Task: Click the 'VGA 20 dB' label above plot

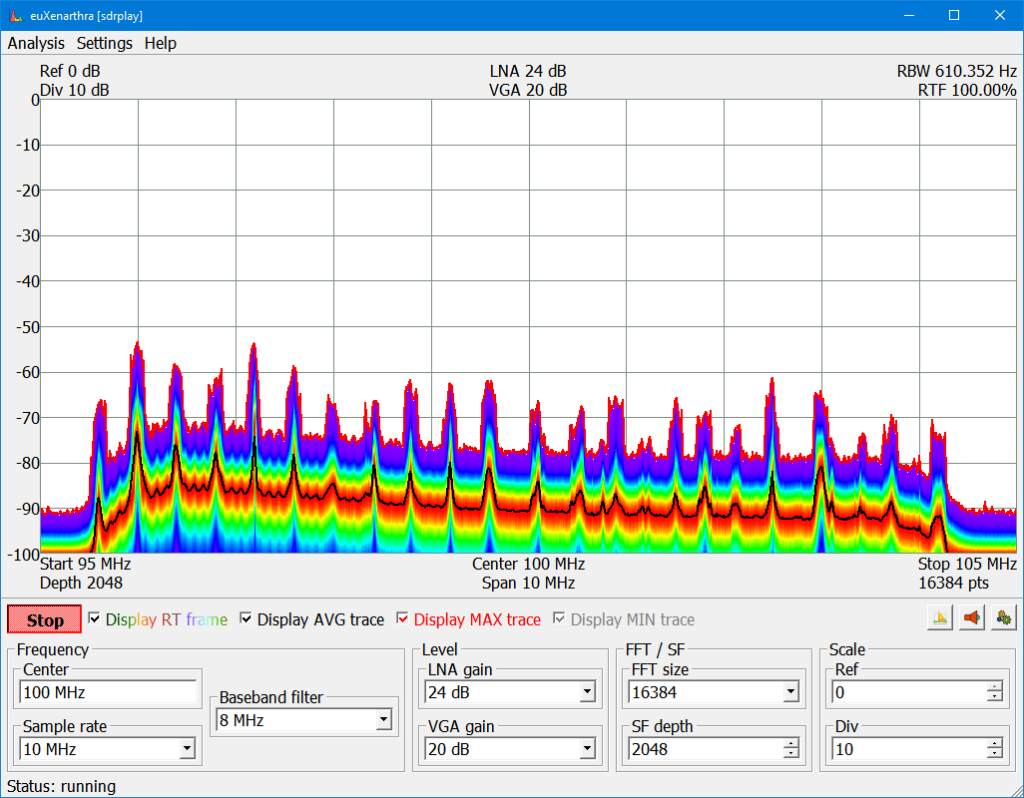Action: pyautogui.click(x=528, y=90)
